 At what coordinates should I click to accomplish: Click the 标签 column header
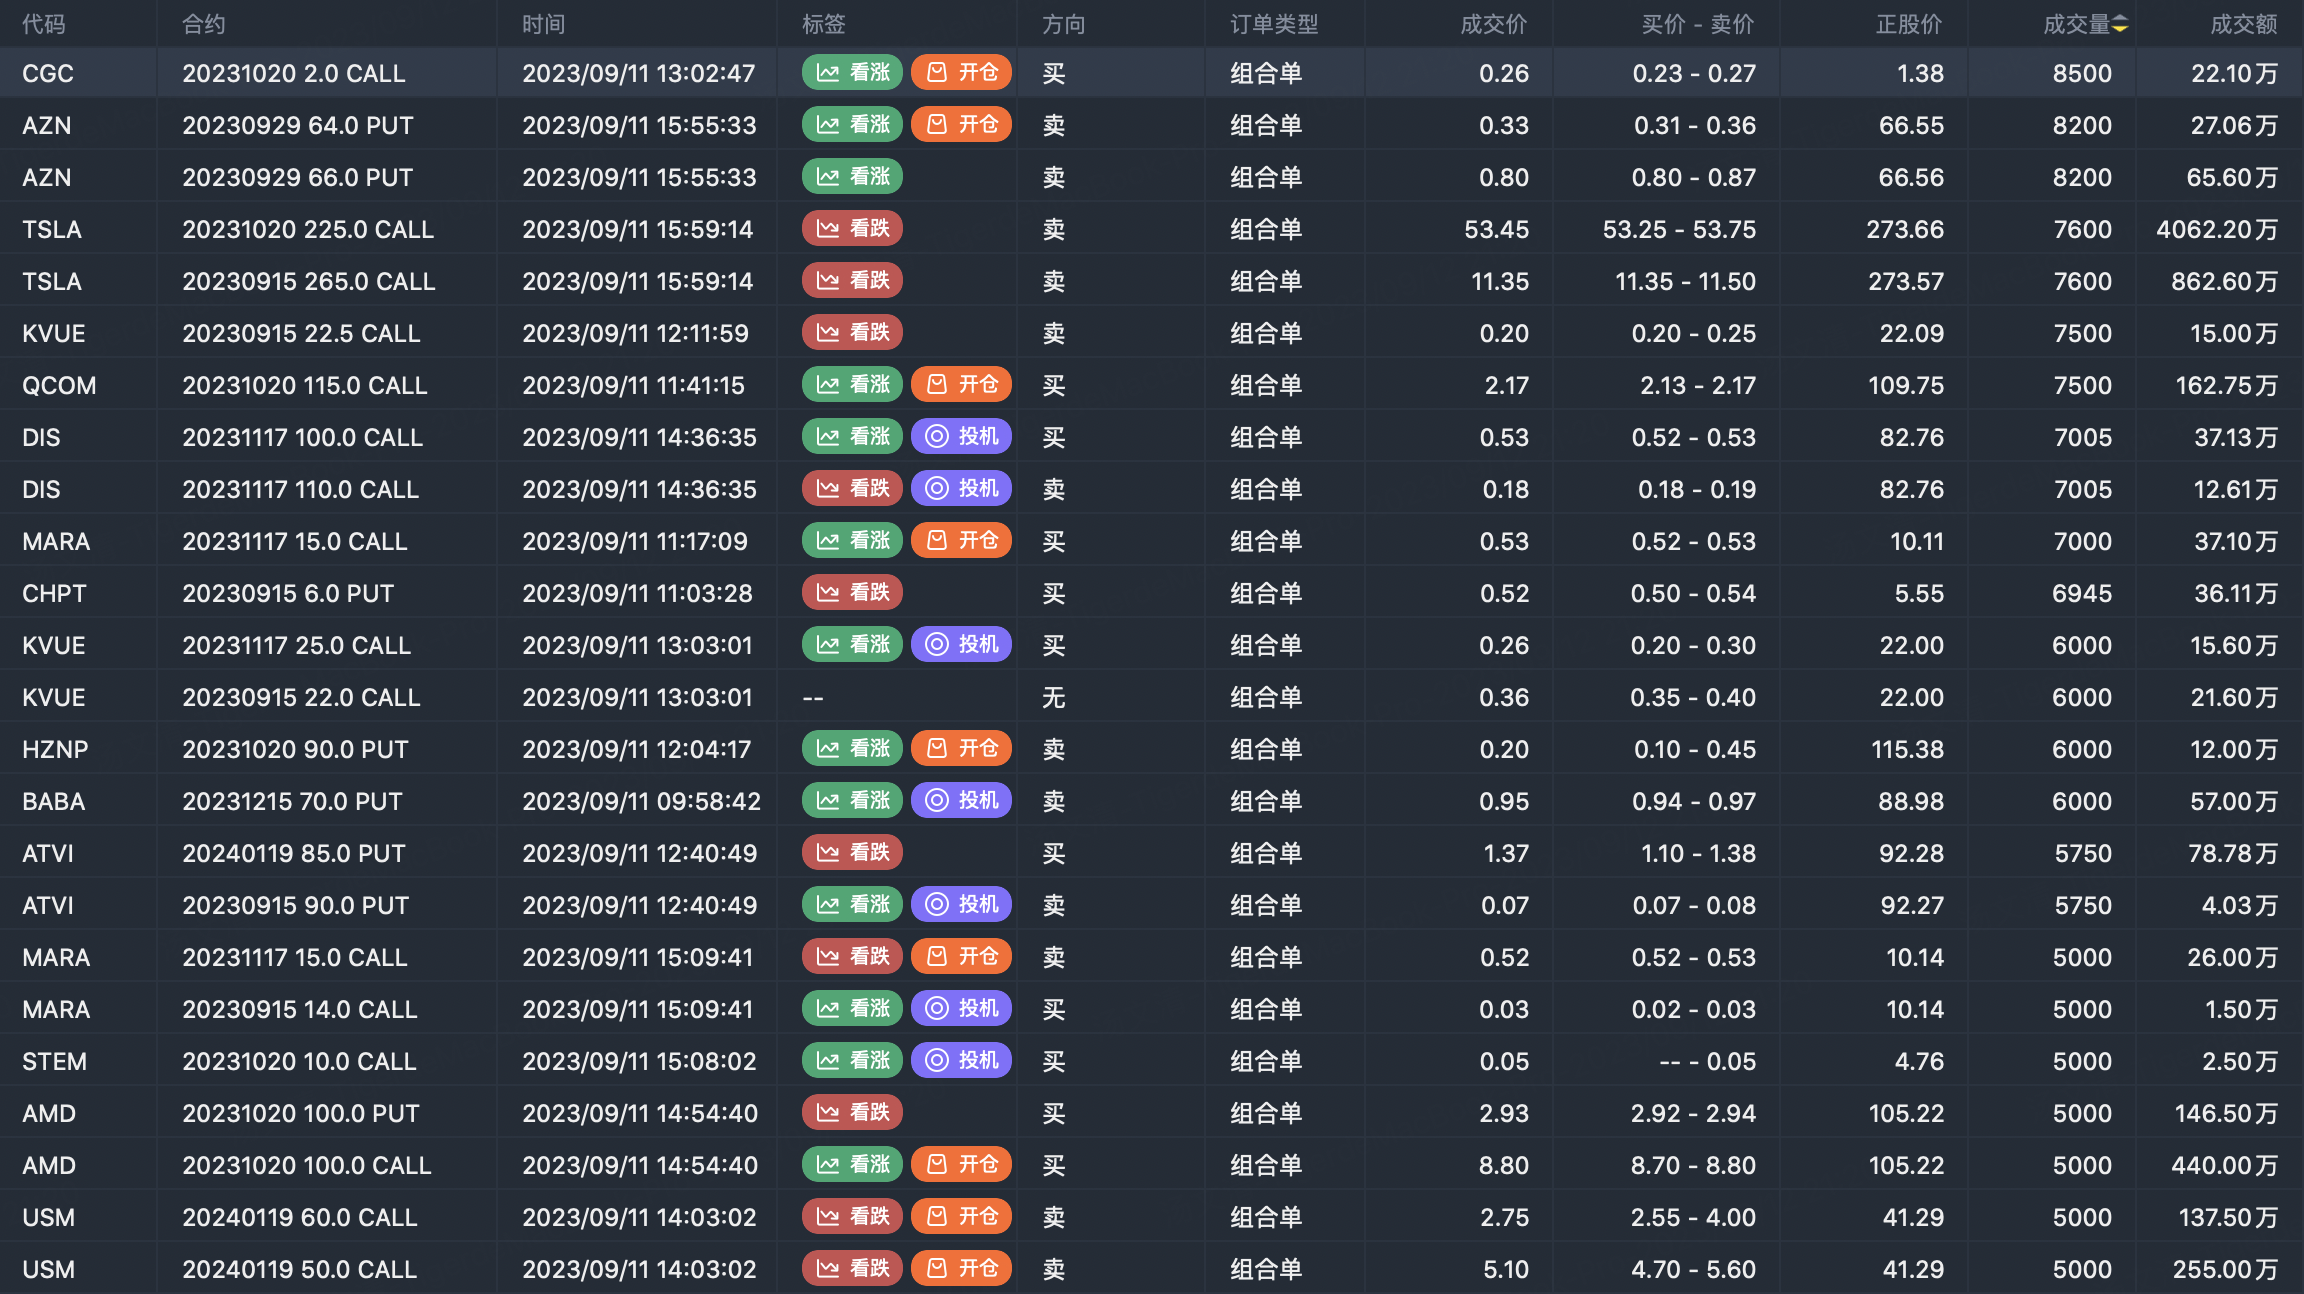(823, 24)
